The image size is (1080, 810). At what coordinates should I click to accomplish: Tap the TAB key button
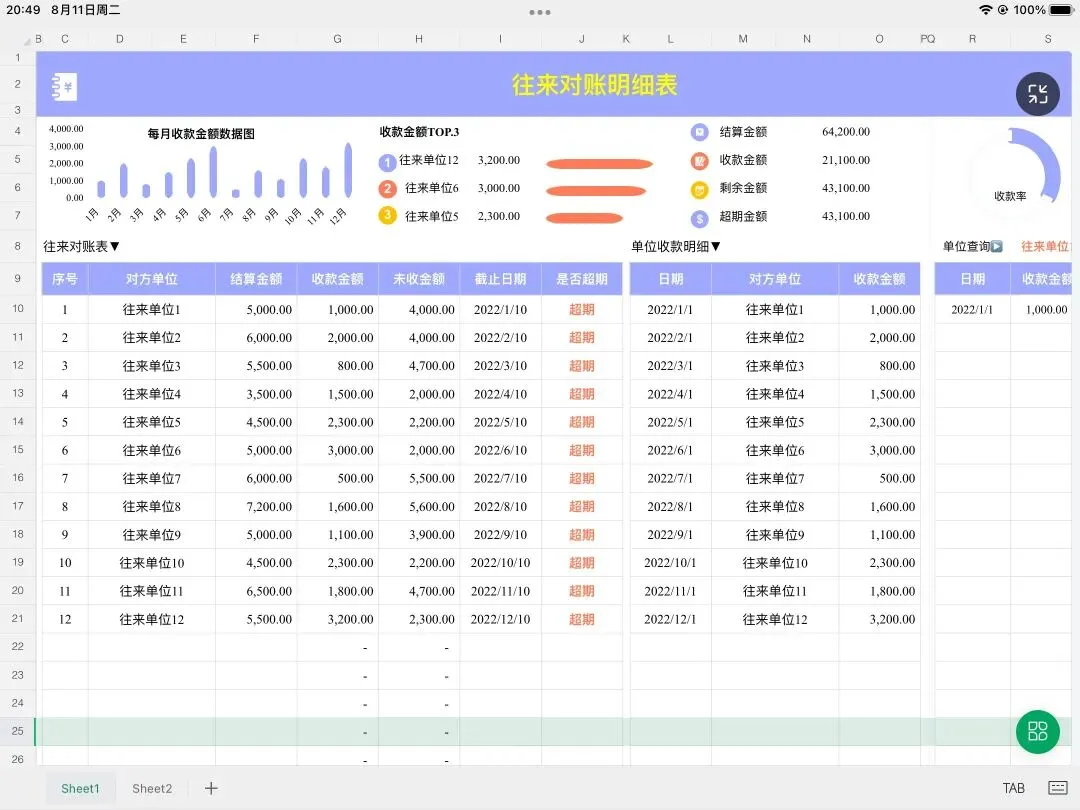click(x=1013, y=788)
